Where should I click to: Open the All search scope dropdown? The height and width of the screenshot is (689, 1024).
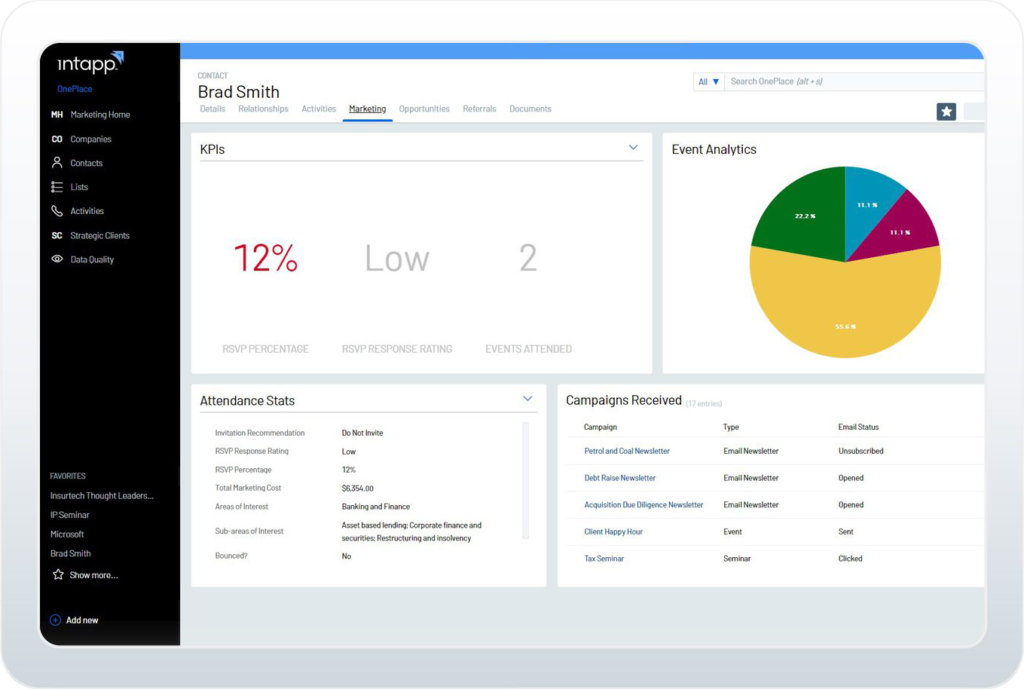708,81
